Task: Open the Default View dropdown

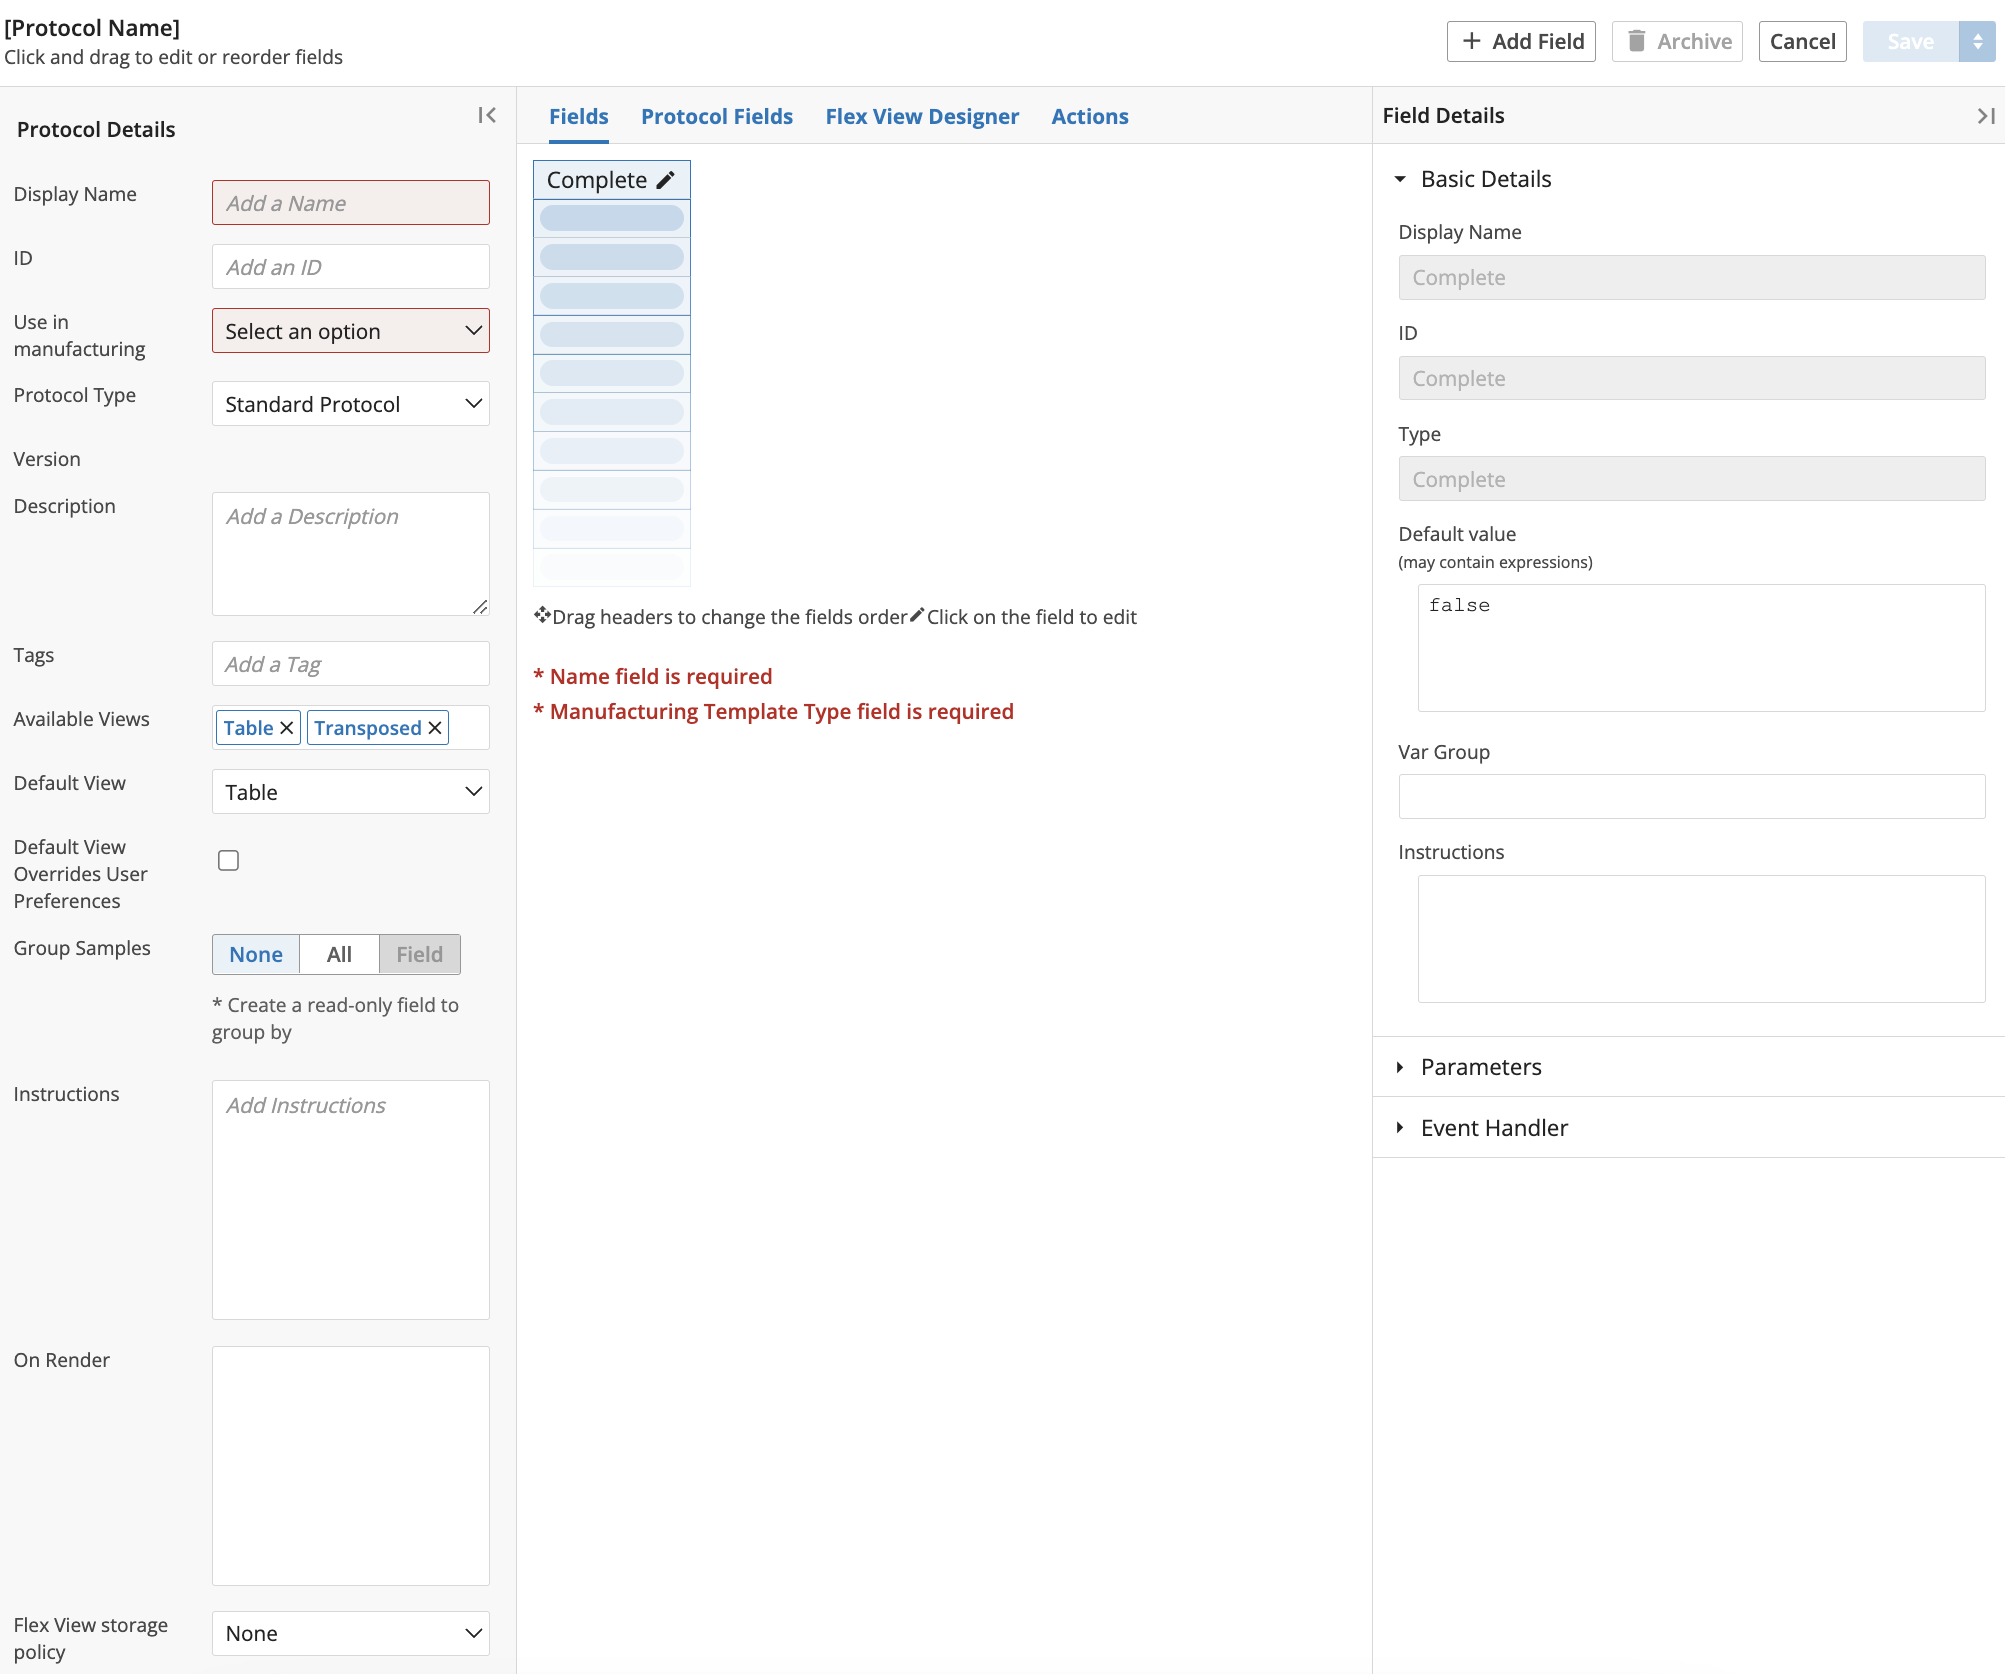Action: (351, 791)
